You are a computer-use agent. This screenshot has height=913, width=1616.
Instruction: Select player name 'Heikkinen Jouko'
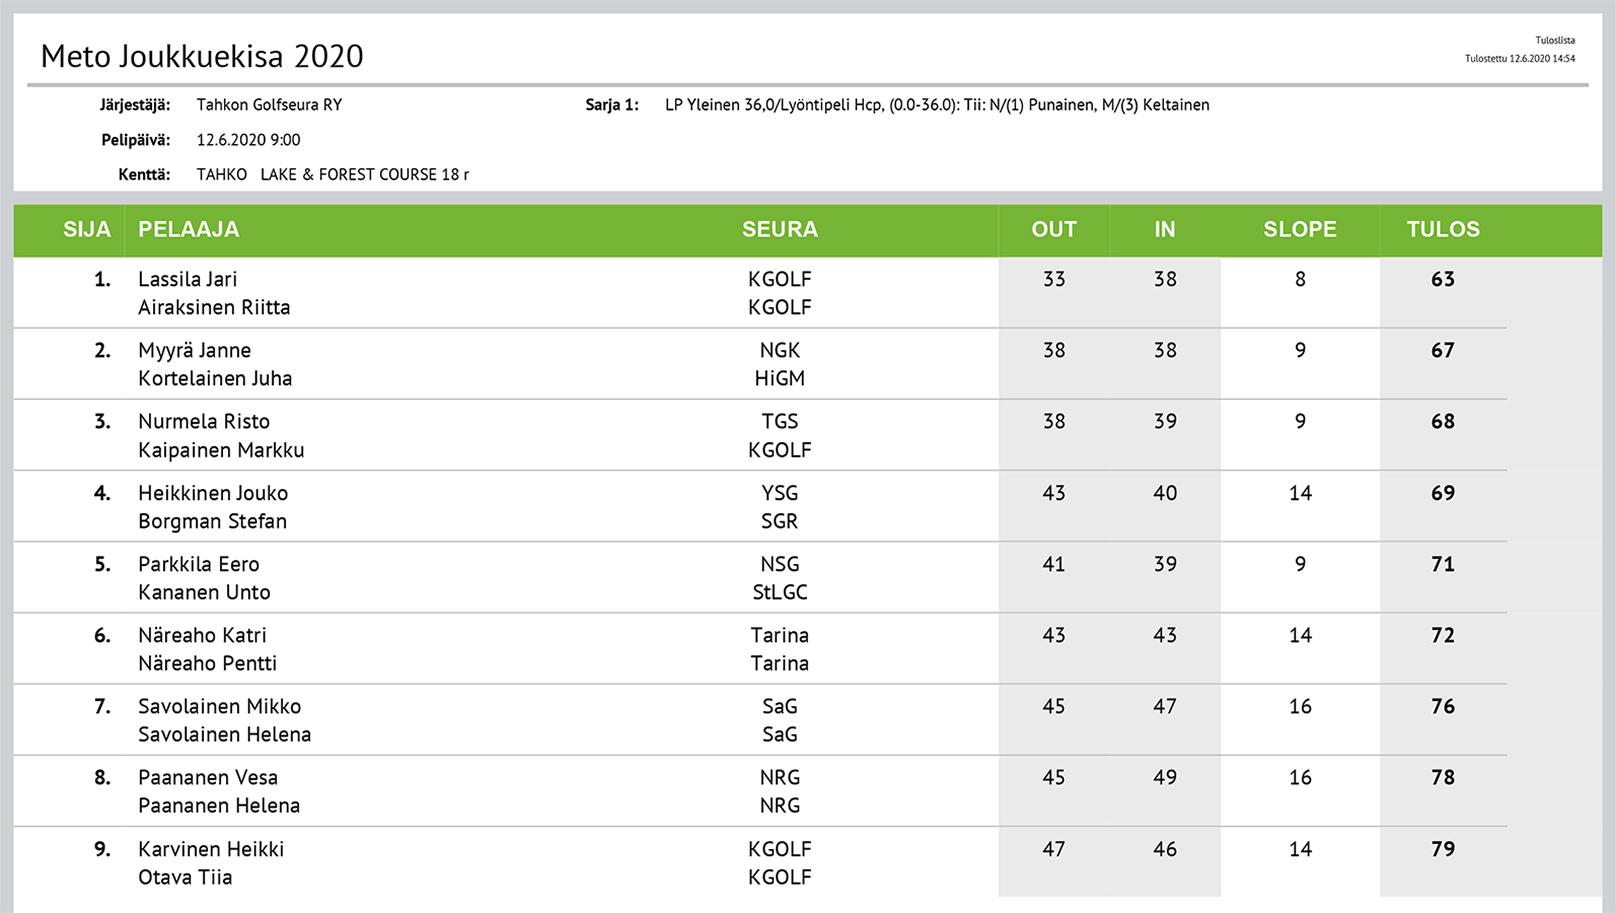213,493
